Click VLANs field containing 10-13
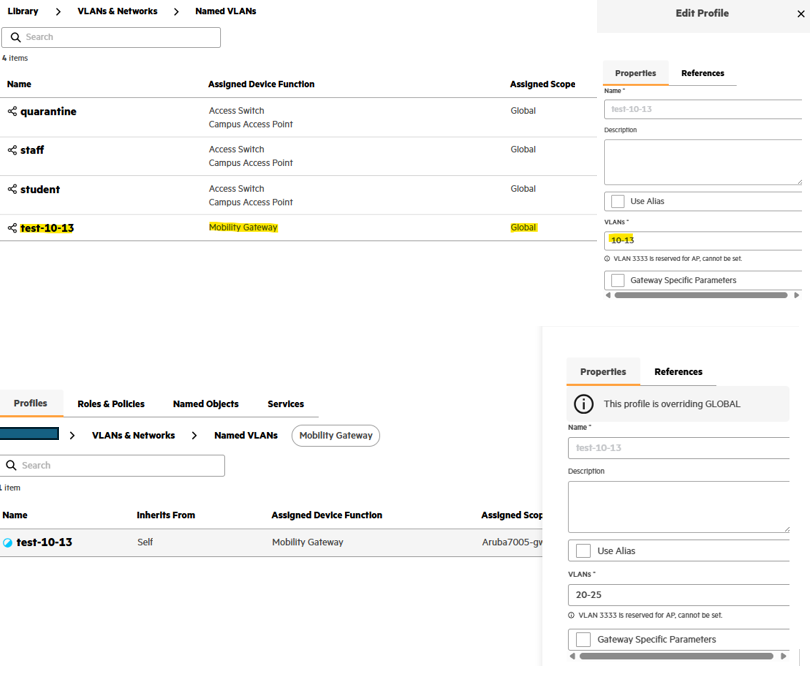Screen dimensions: 810x677 [703, 241]
